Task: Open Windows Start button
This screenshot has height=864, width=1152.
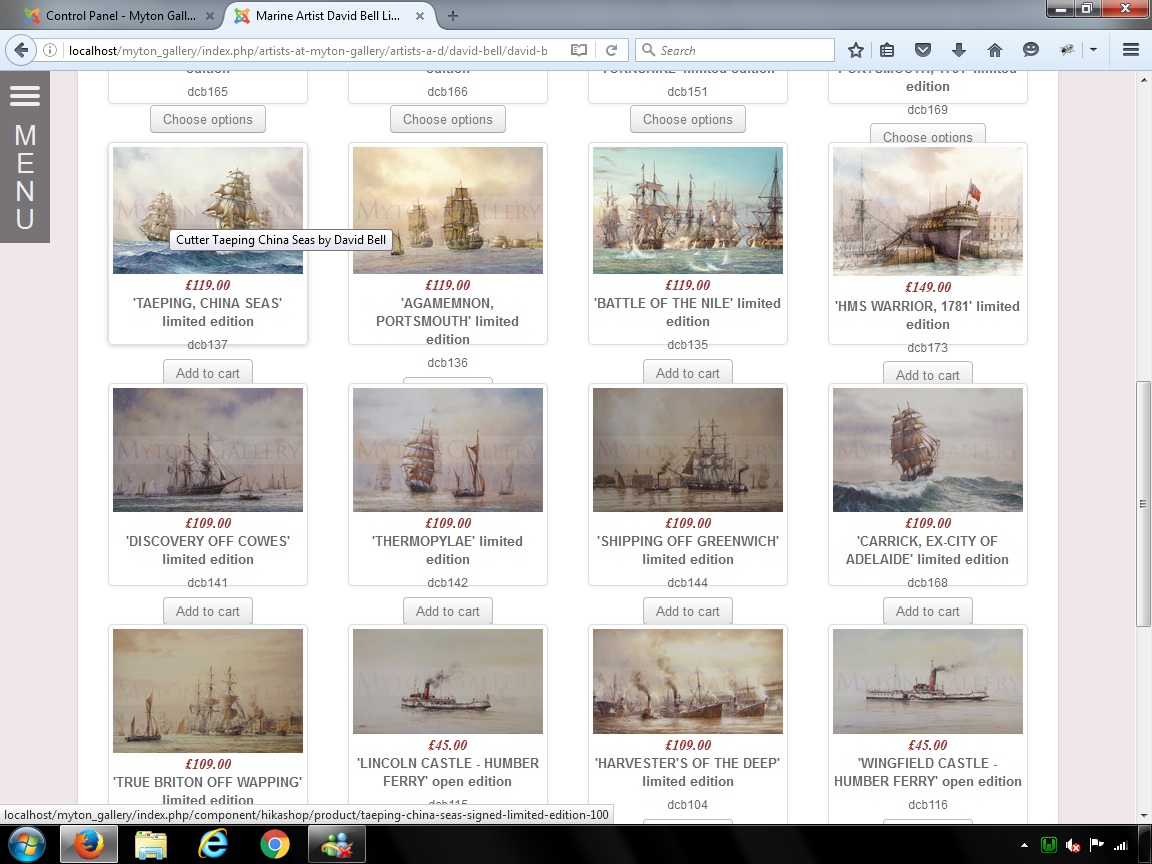Action: coord(26,844)
